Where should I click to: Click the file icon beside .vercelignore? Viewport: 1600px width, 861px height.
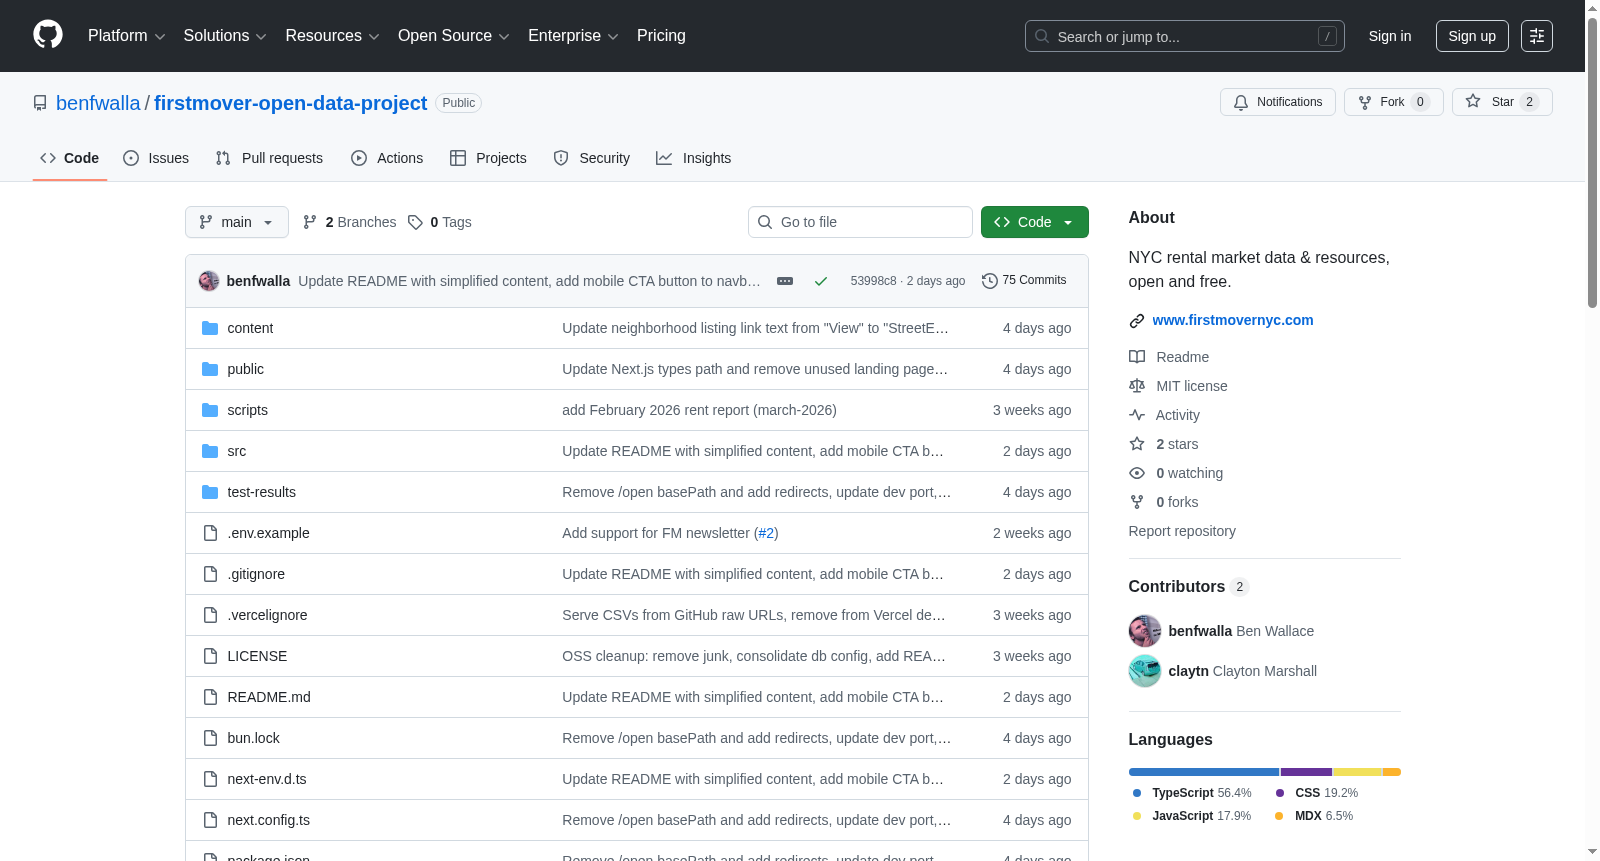click(210, 615)
